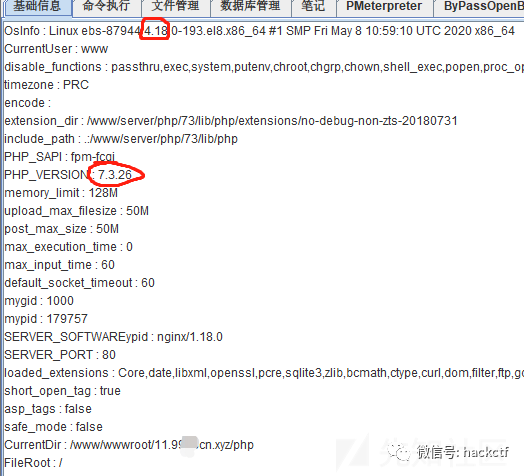
Task: Select the PMeterpreter tab
Action: [x=384, y=7]
